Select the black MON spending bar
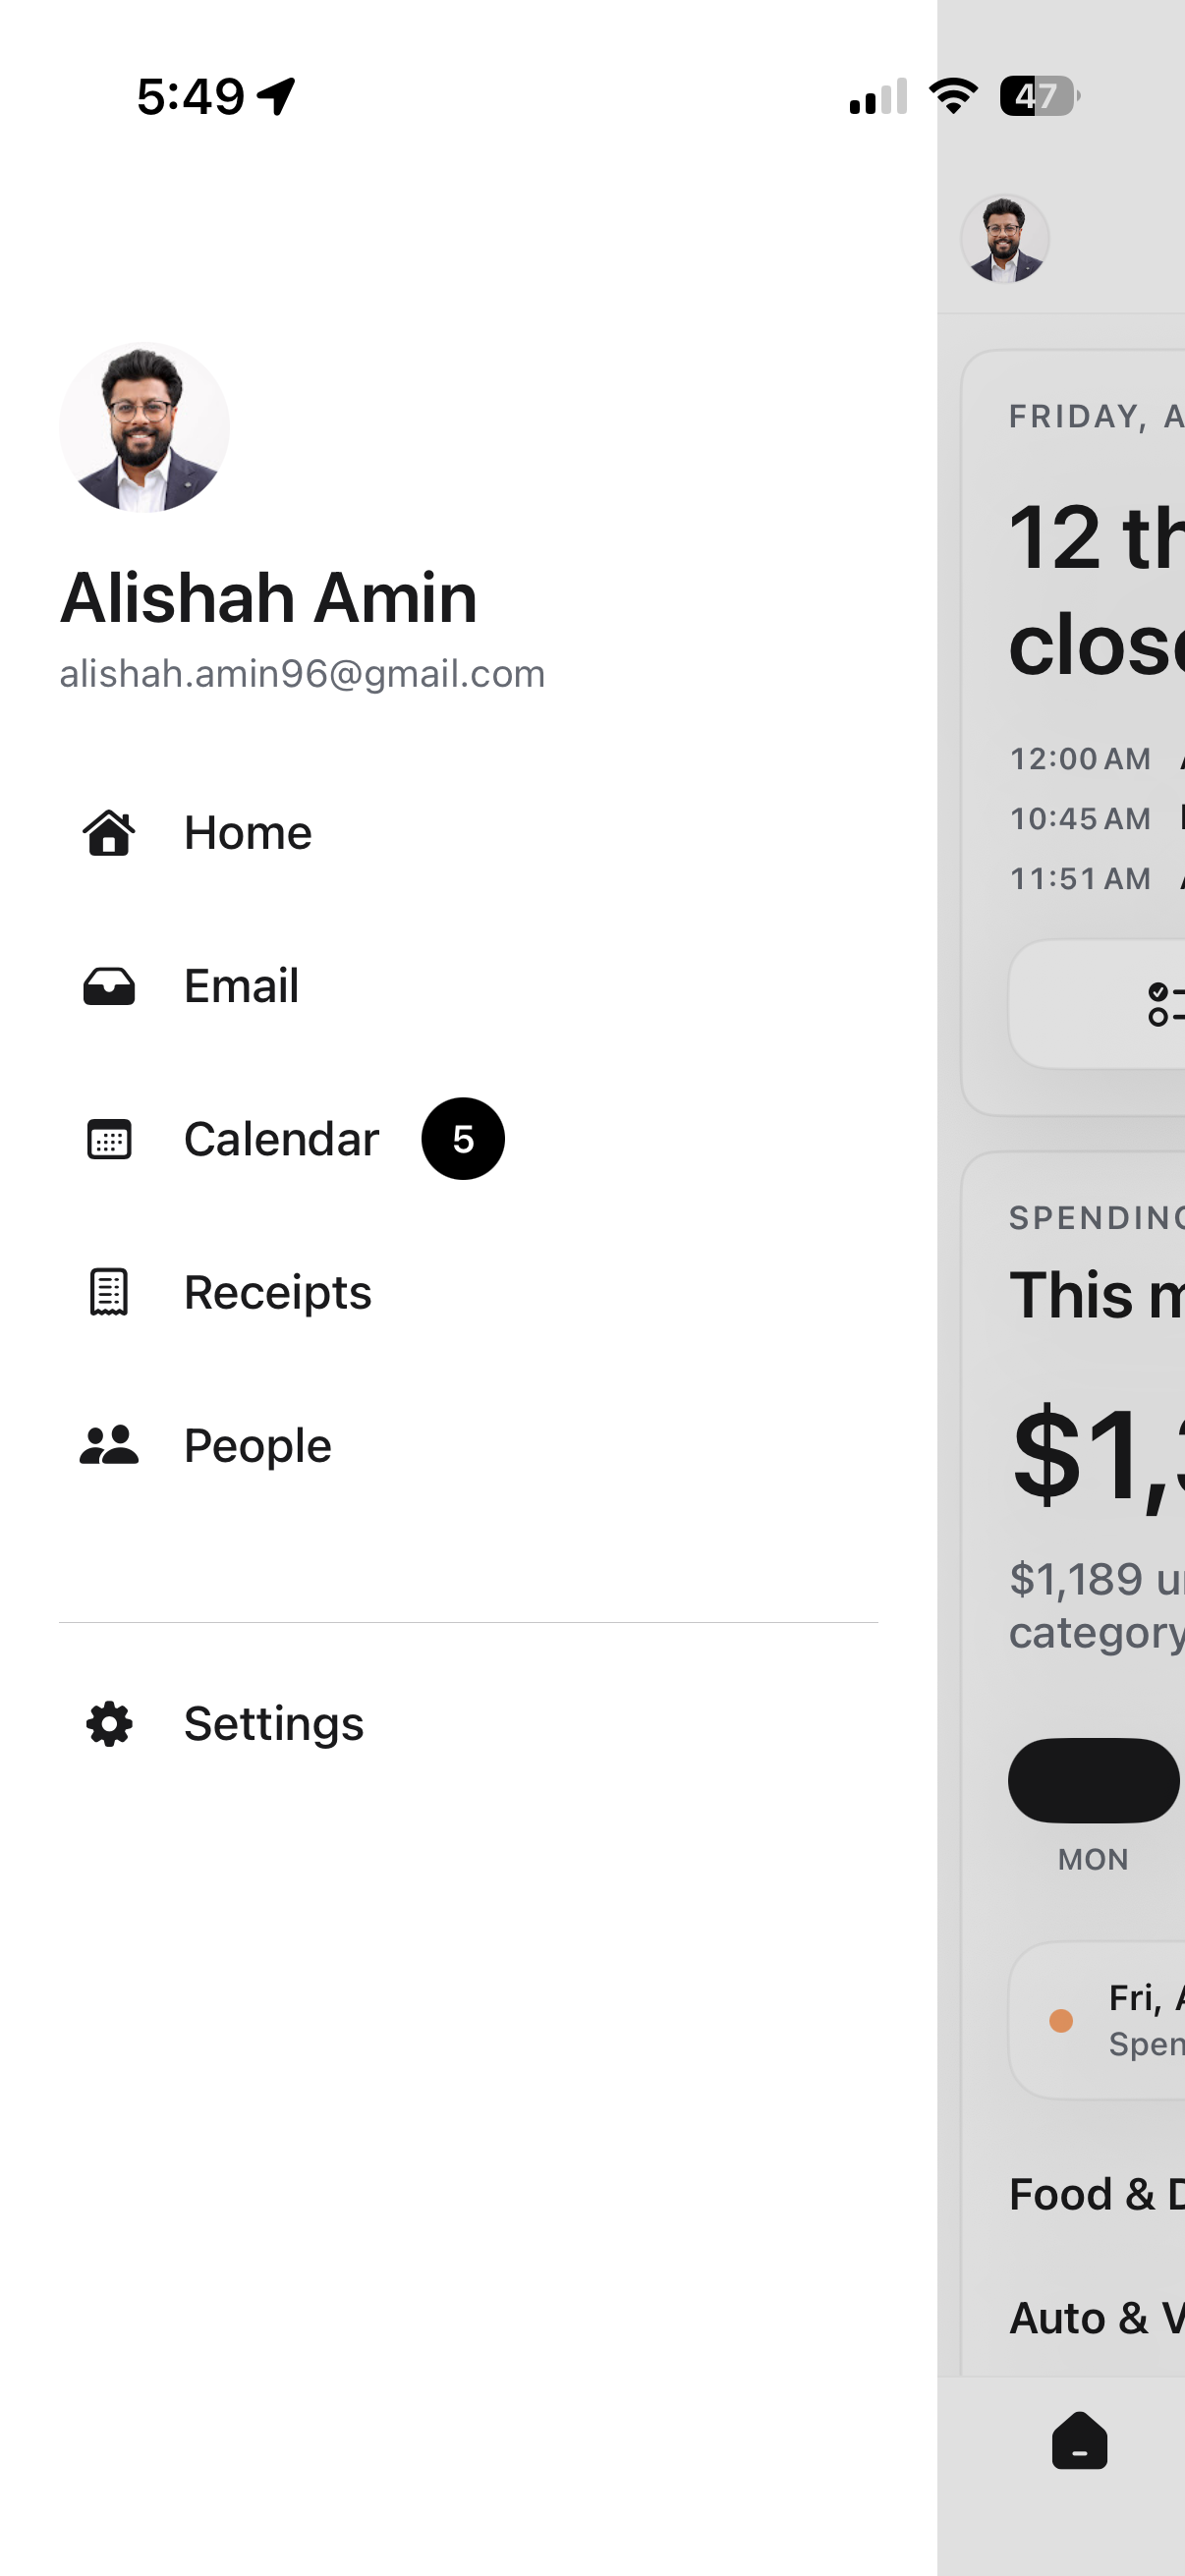 [x=1093, y=1780]
